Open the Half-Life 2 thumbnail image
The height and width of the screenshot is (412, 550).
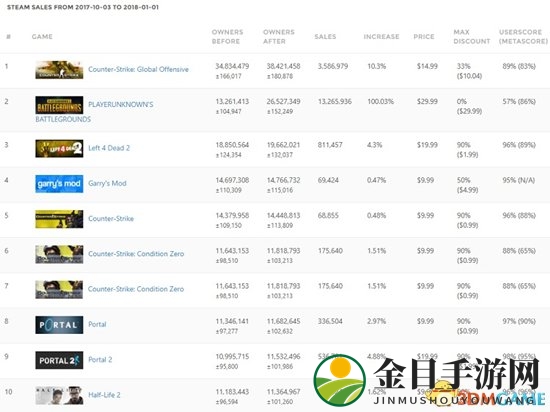click(59, 395)
